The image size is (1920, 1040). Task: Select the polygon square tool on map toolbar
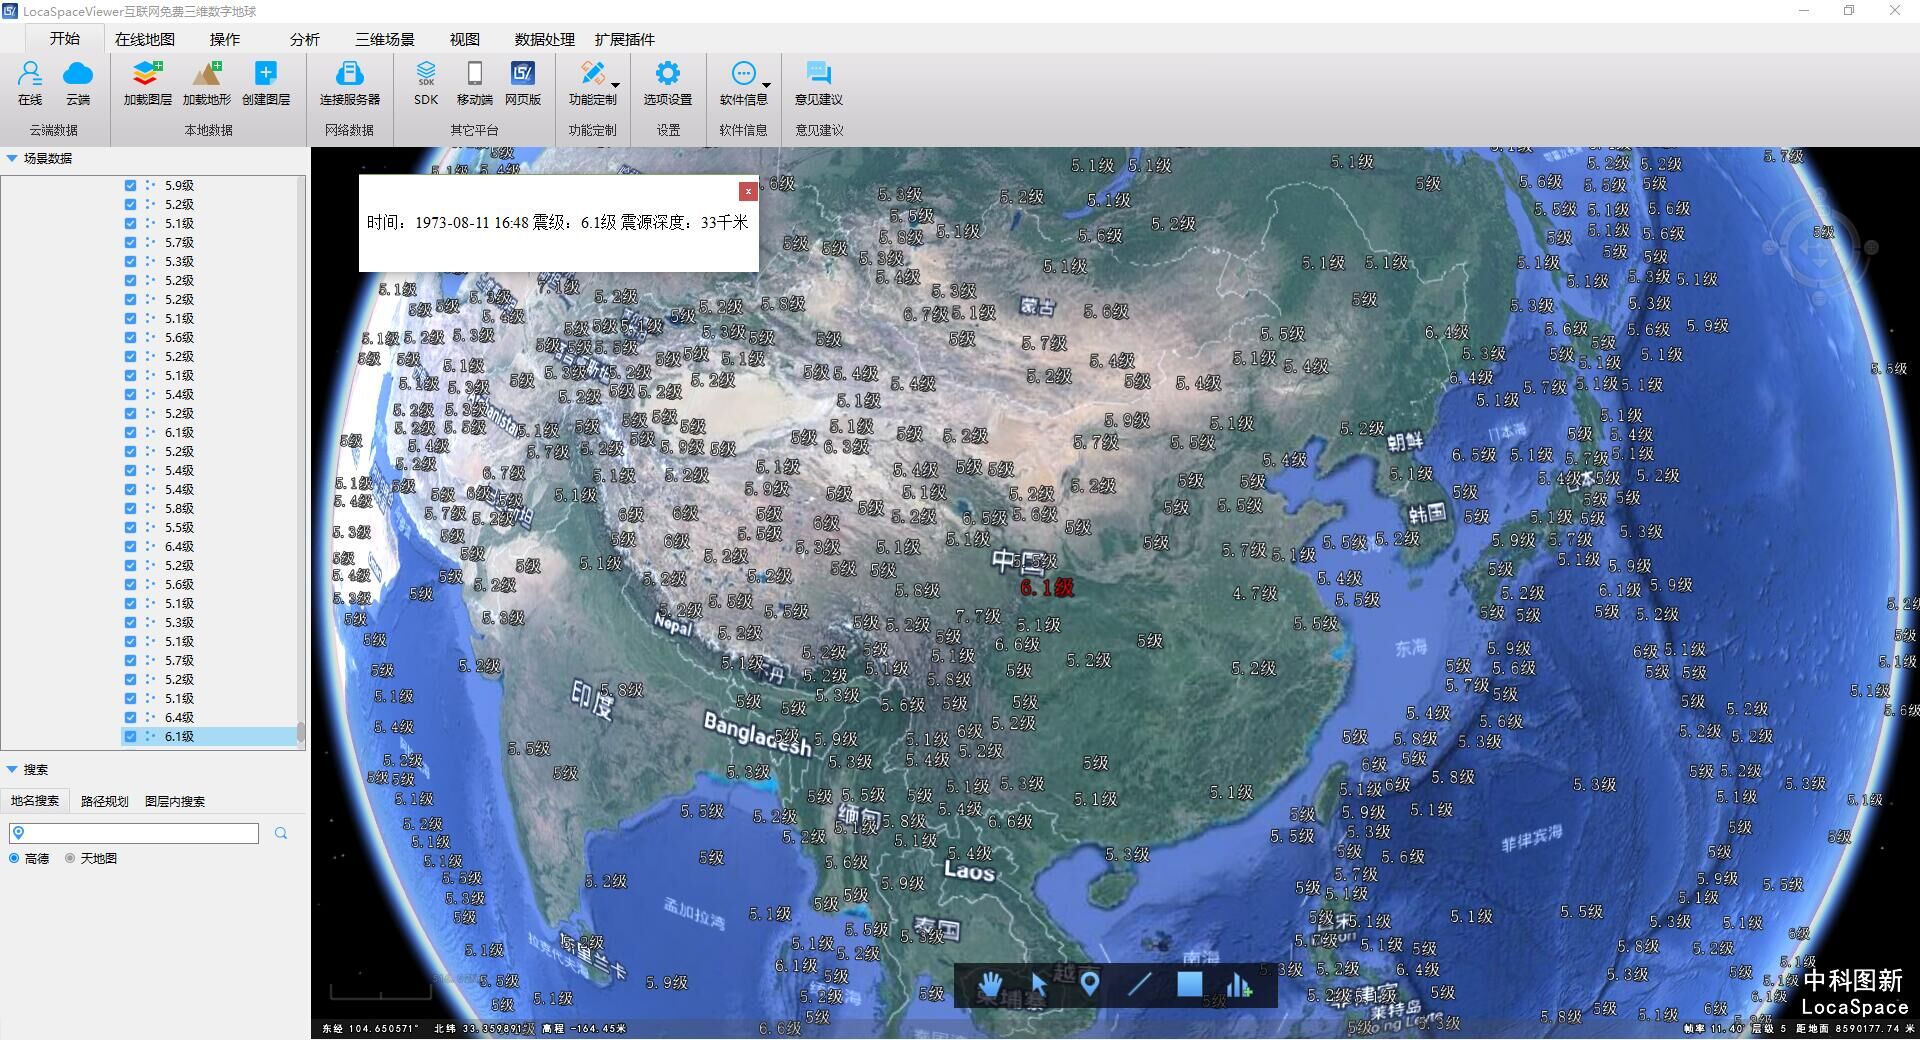[1189, 985]
